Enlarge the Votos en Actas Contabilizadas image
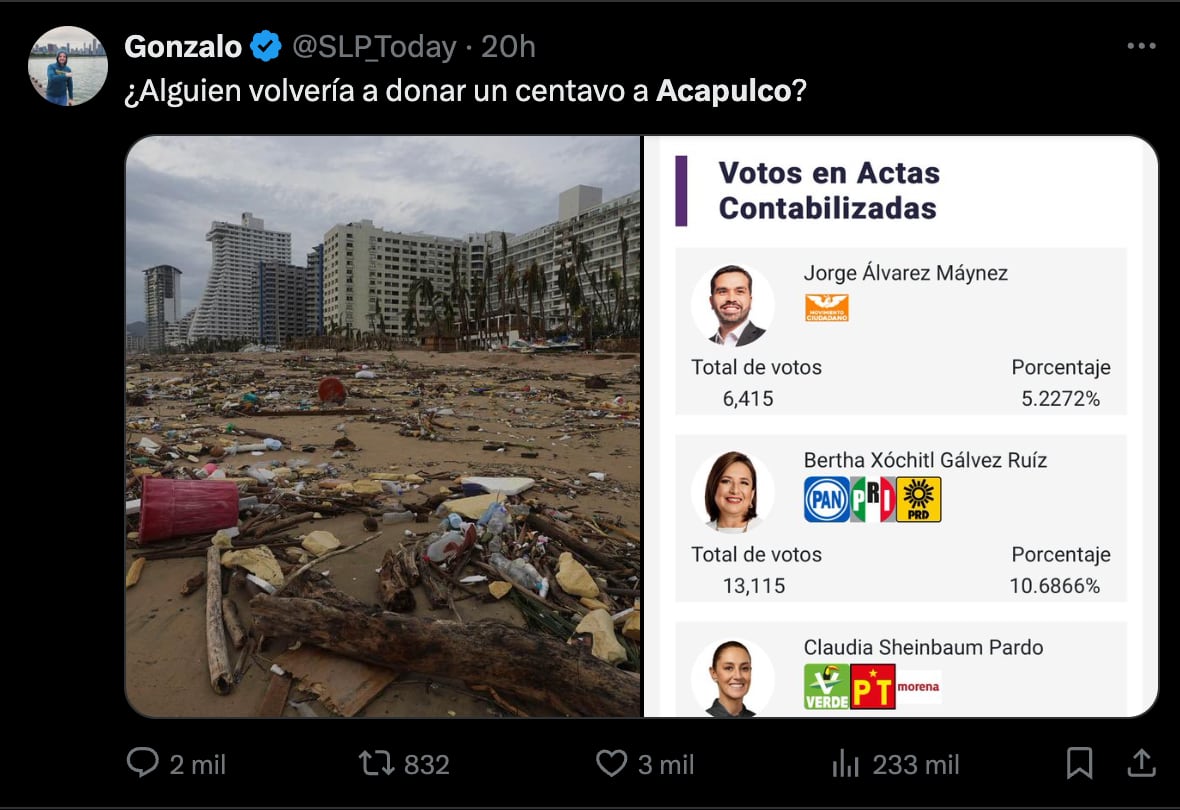The image size is (1180, 810). coord(900,426)
